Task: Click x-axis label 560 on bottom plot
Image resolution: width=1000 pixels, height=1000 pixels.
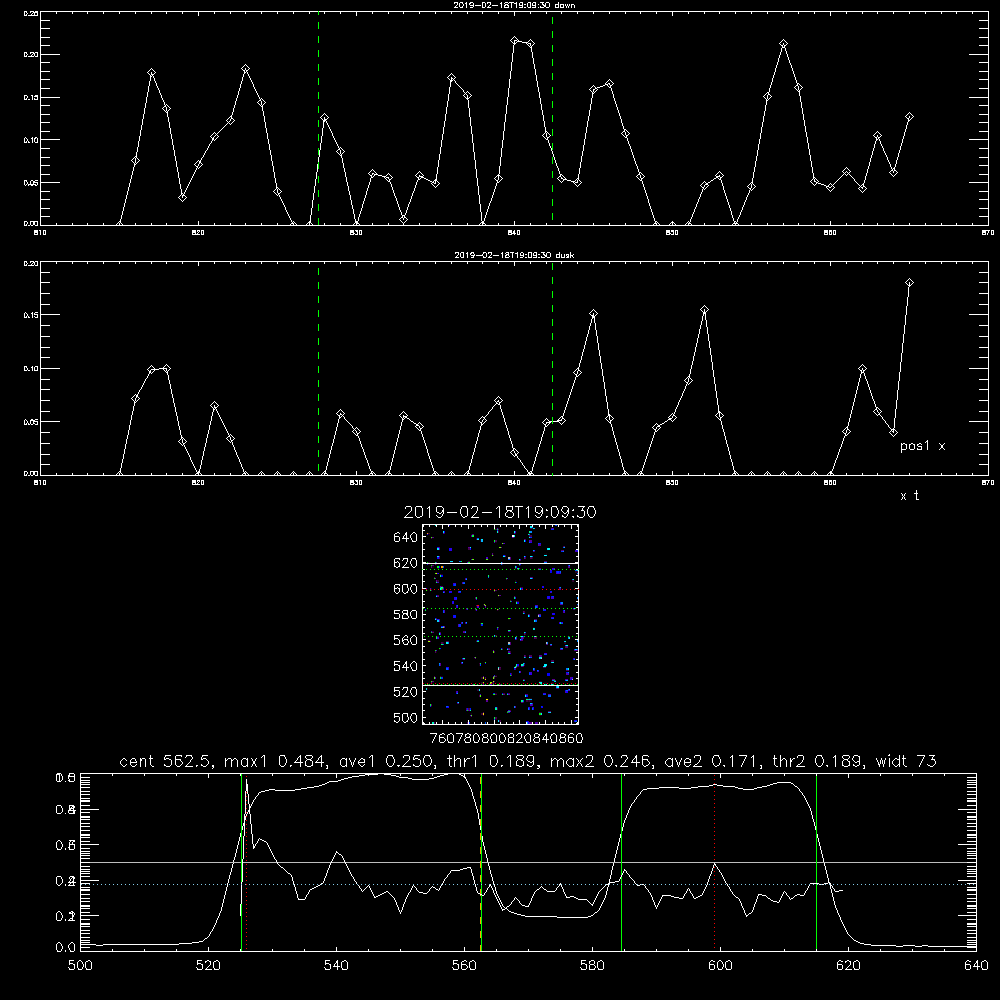Action: coord(464,966)
